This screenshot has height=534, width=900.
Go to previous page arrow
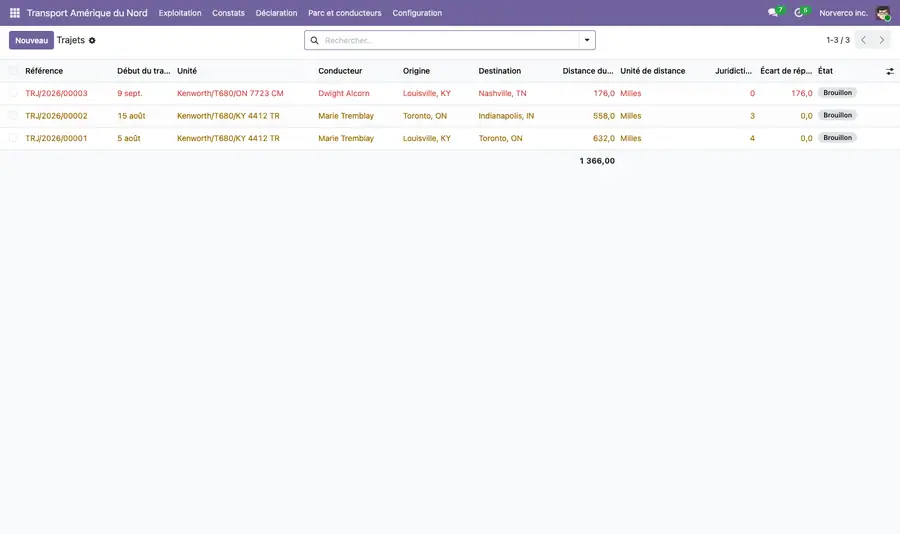[863, 40]
